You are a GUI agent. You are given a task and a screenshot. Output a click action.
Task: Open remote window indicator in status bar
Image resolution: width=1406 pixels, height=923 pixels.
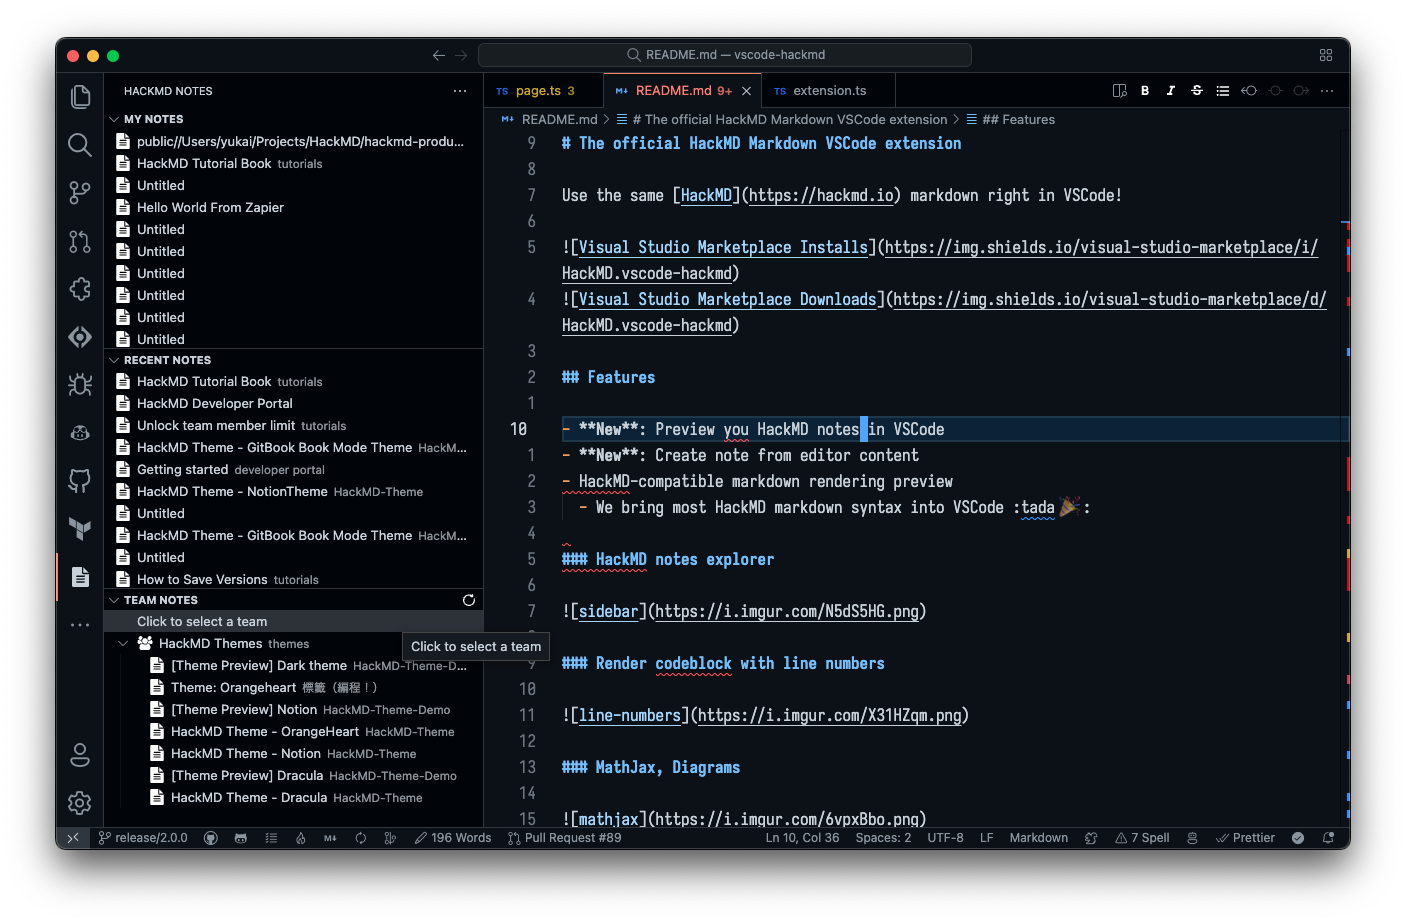point(72,838)
